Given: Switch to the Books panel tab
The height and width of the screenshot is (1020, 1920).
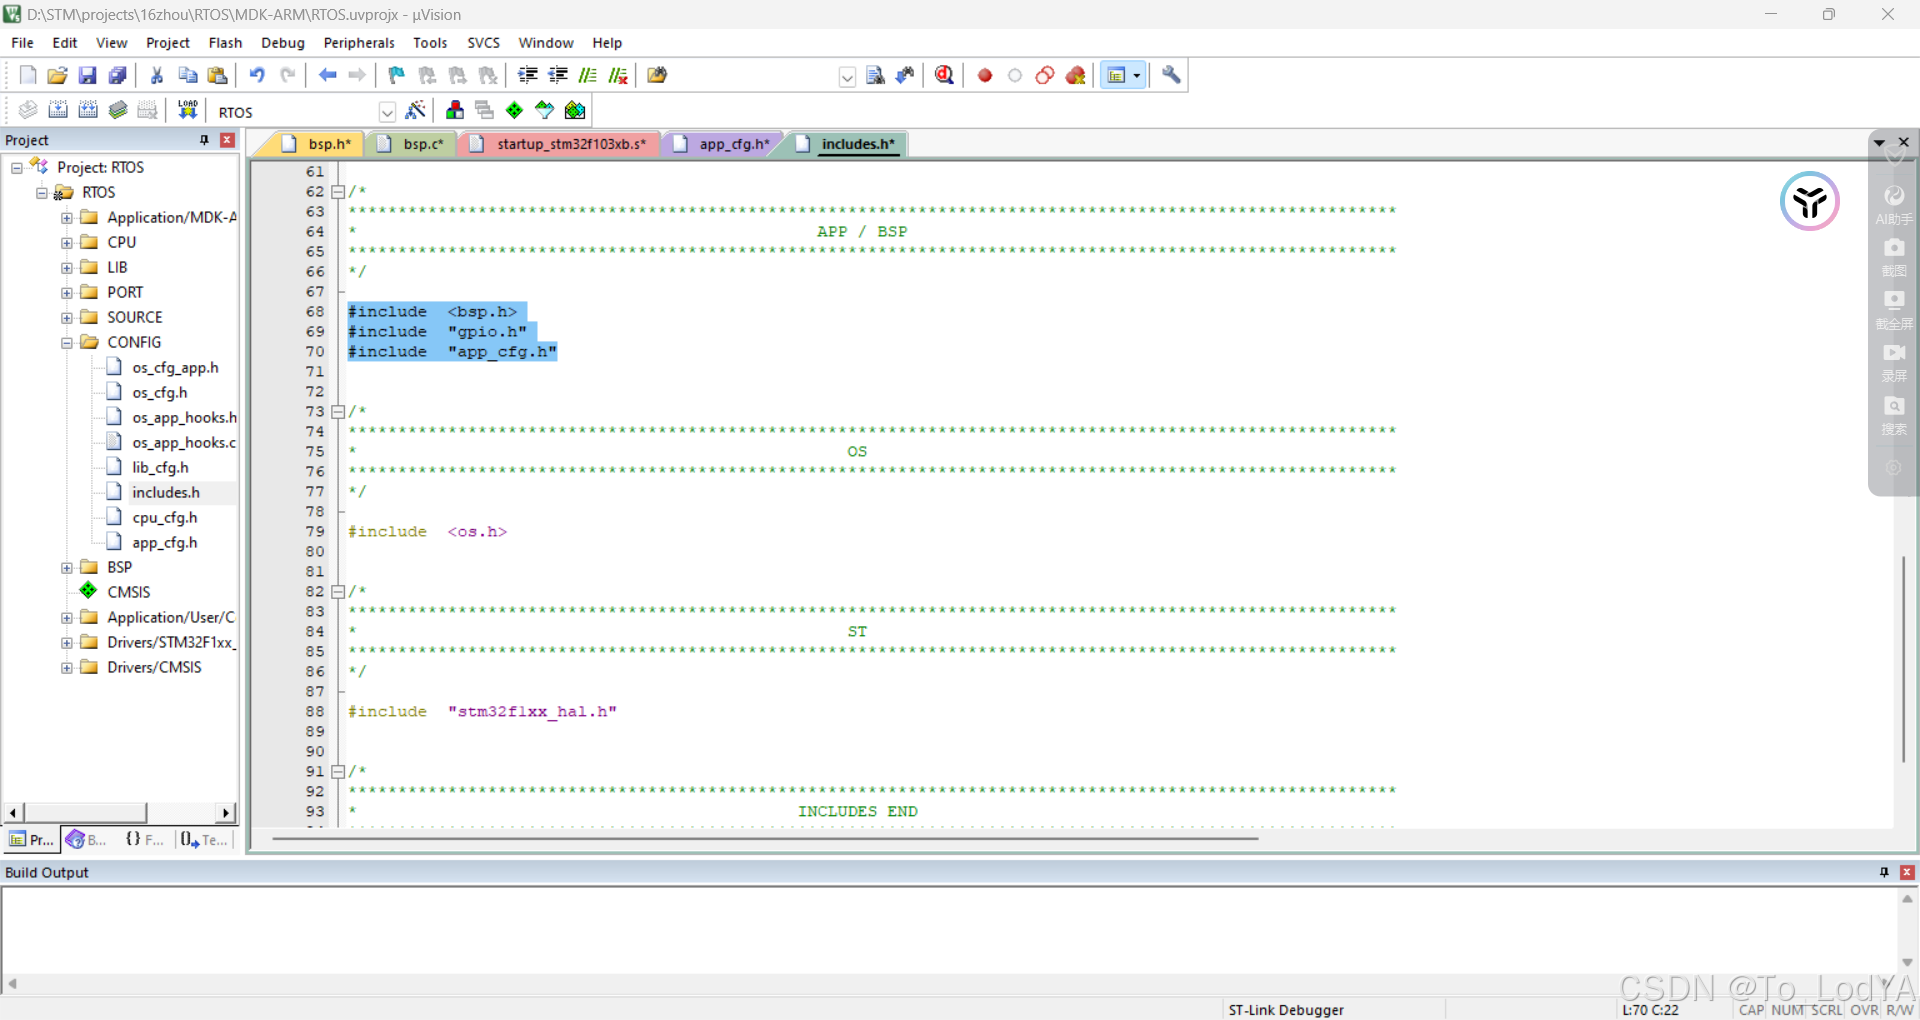Looking at the screenshot, I should pos(87,840).
